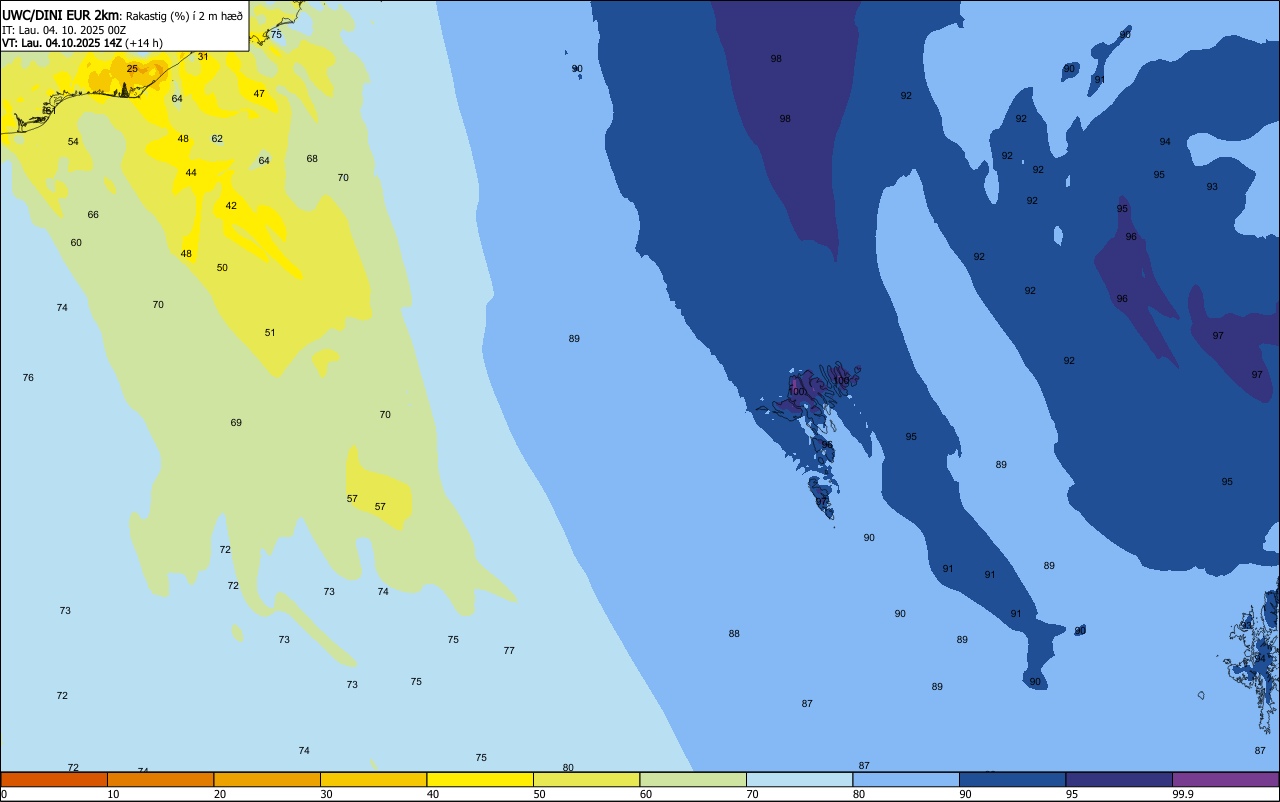1280x802 pixels.
Task: Click the legend tick label '10'
Action: coord(113,794)
